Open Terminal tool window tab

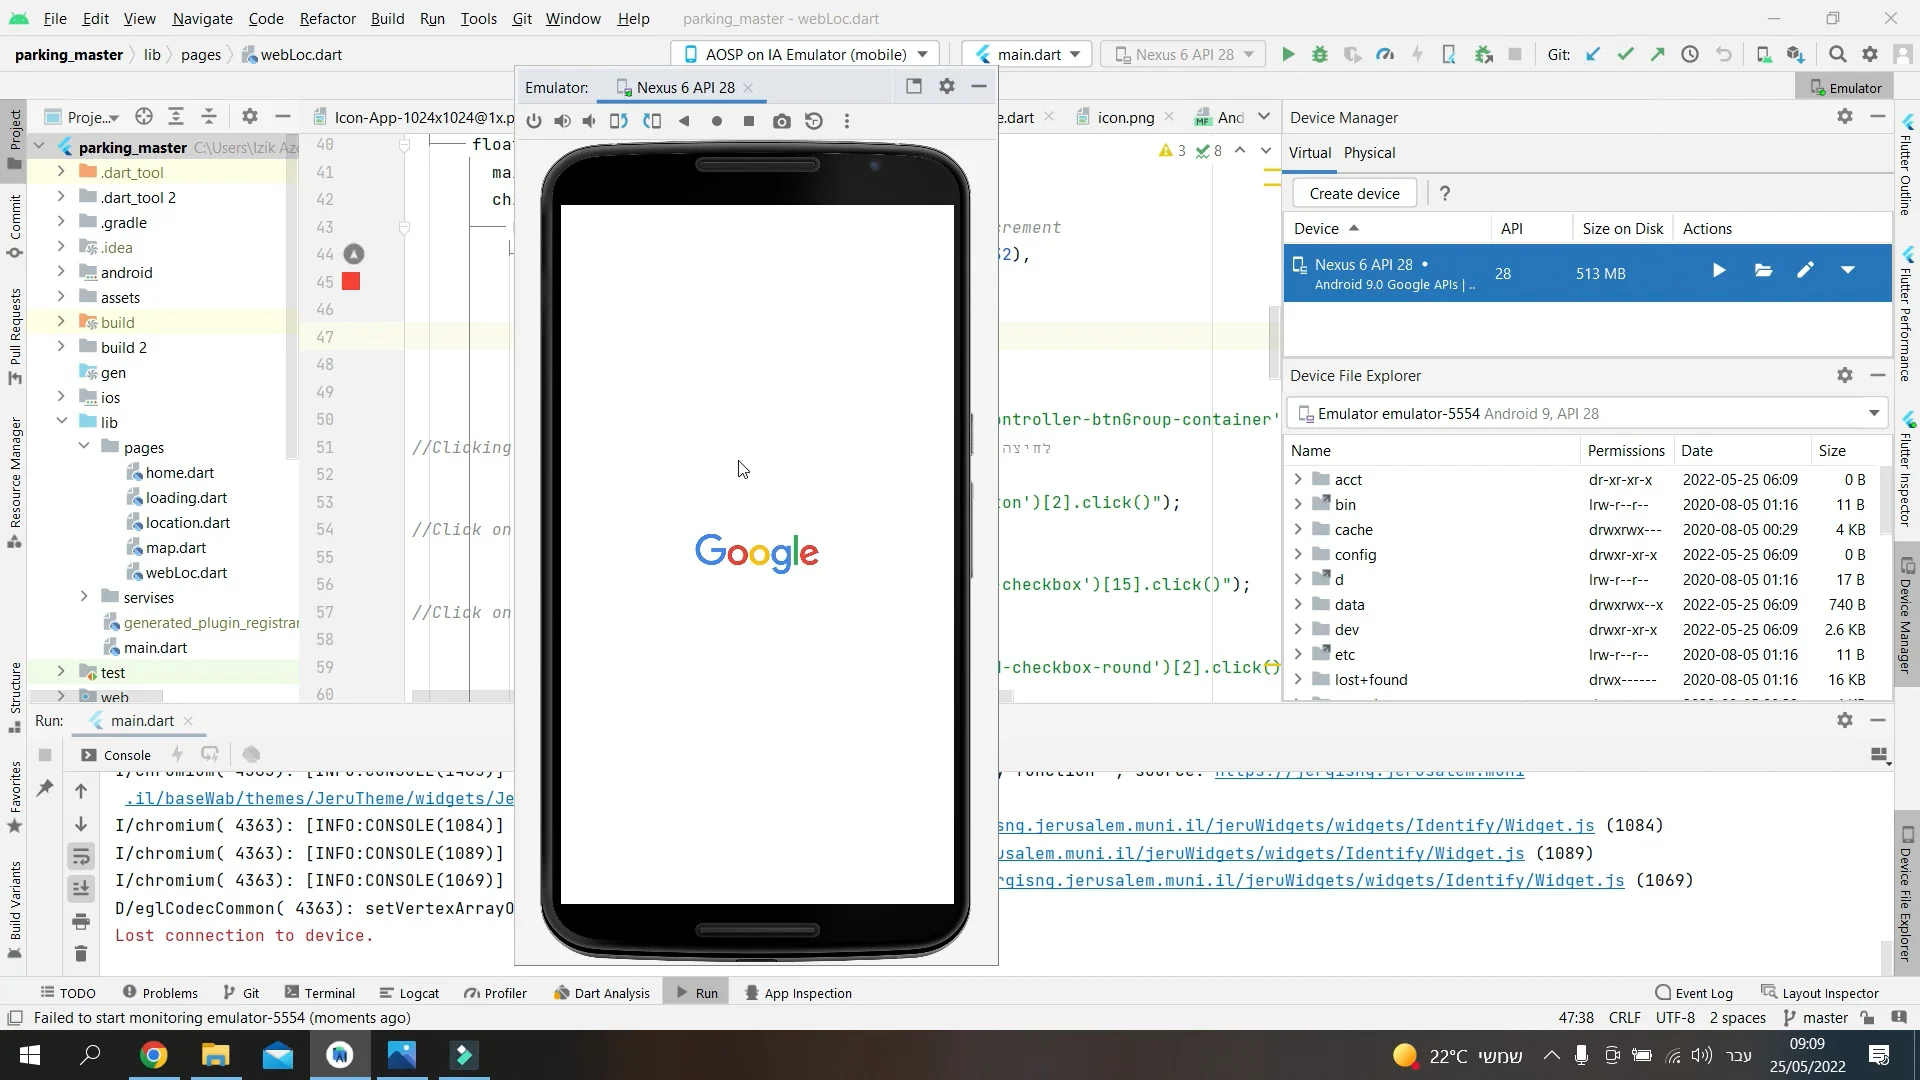(x=320, y=993)
